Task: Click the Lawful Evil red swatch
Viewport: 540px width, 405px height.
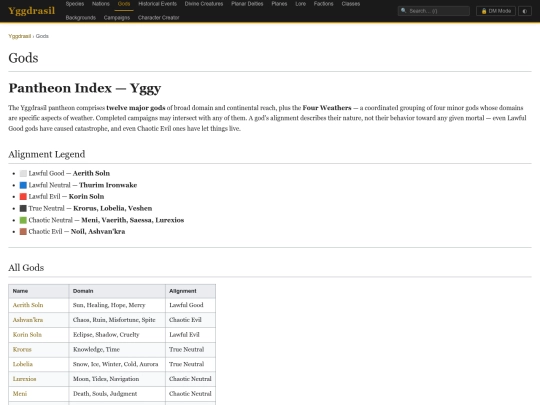Action: 23,197
